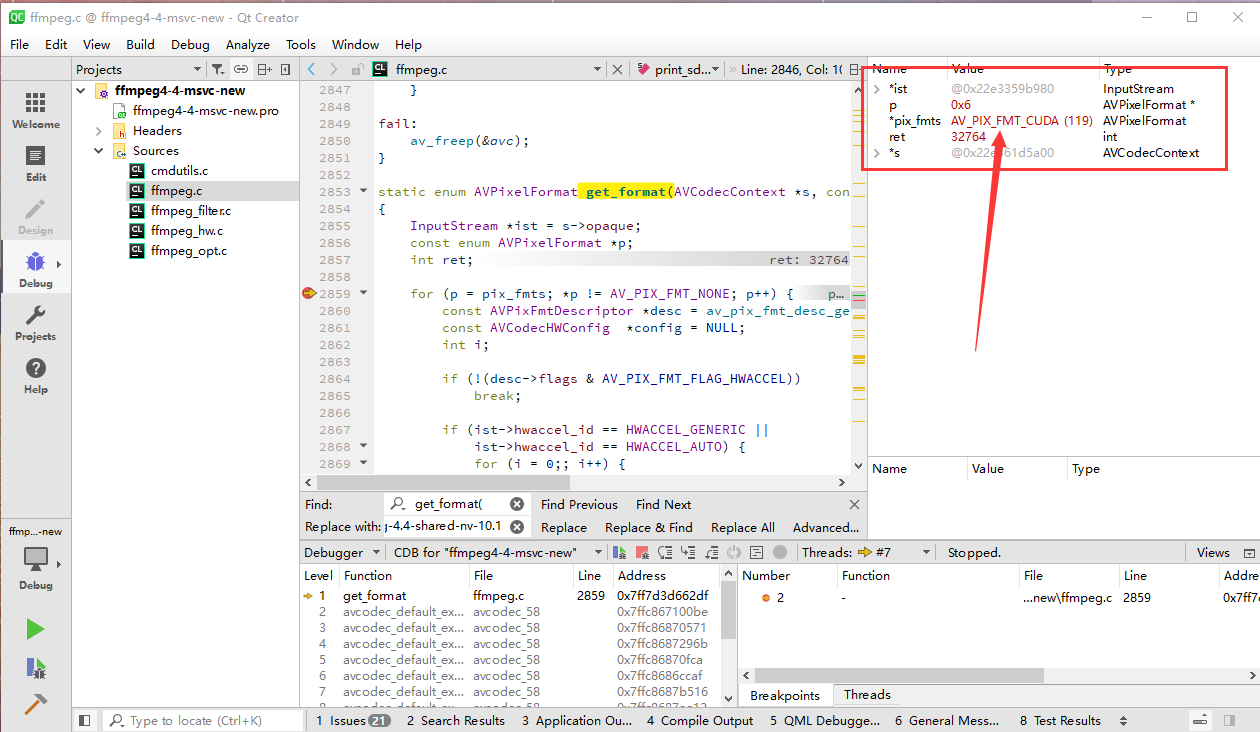
Task: Clear the Find field text
Action: (x=517, y=504)
